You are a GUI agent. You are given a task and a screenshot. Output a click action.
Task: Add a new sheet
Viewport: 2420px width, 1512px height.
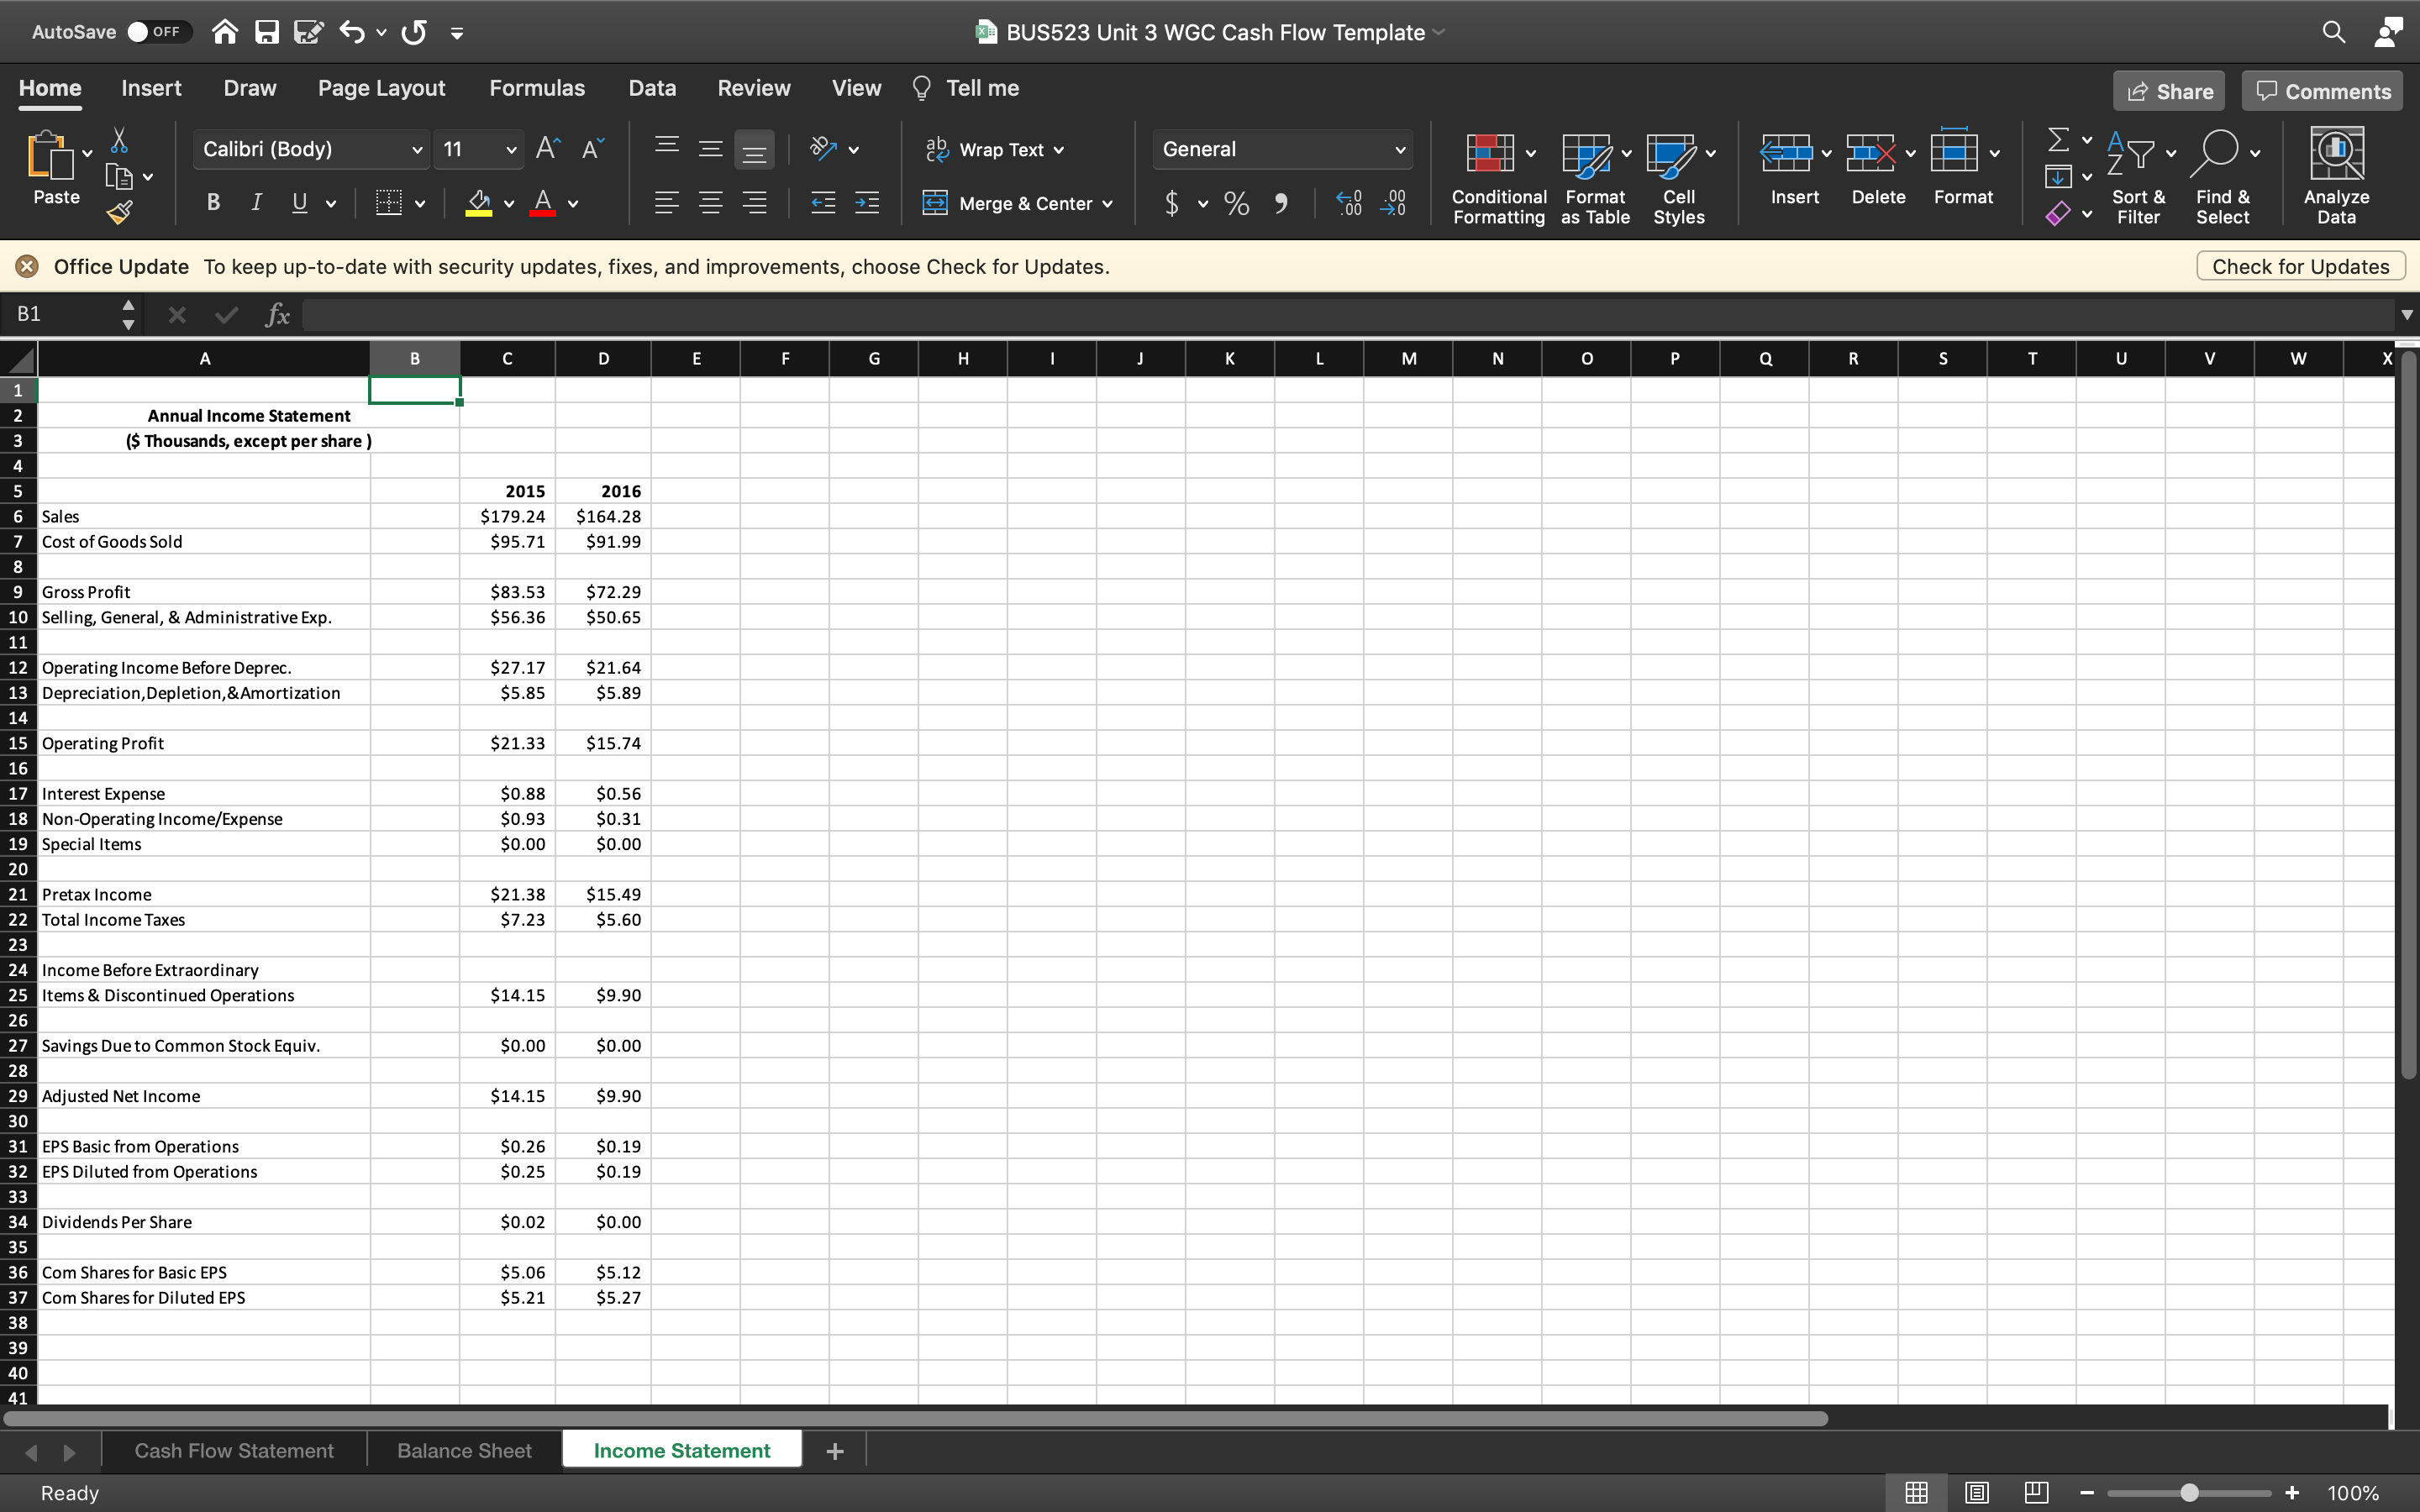coord(835,1451)
